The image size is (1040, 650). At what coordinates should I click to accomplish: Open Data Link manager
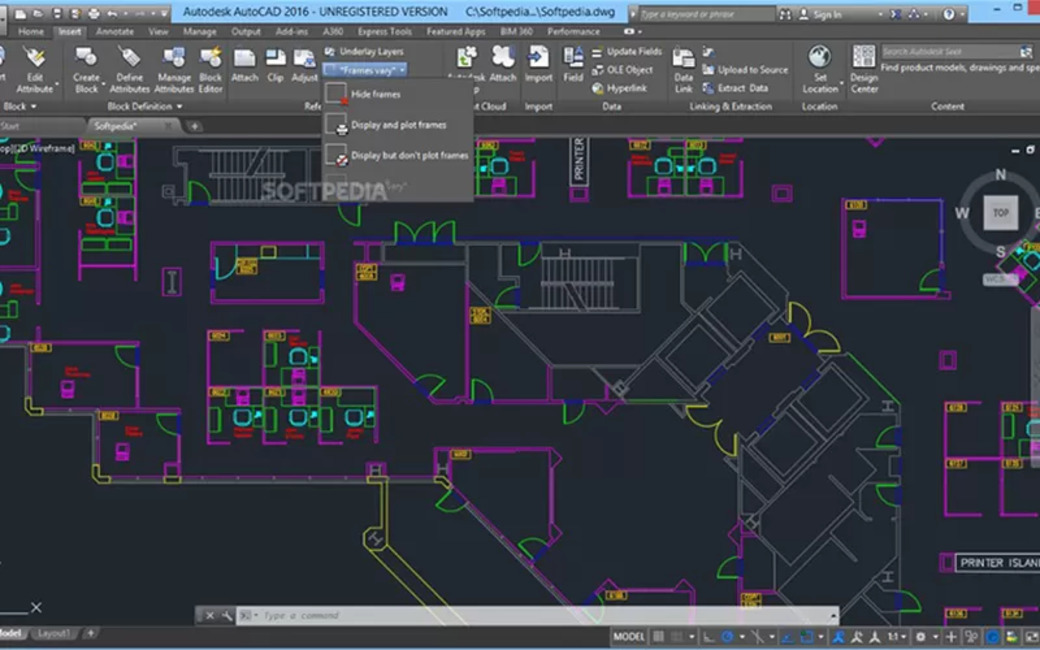(683, 70)
